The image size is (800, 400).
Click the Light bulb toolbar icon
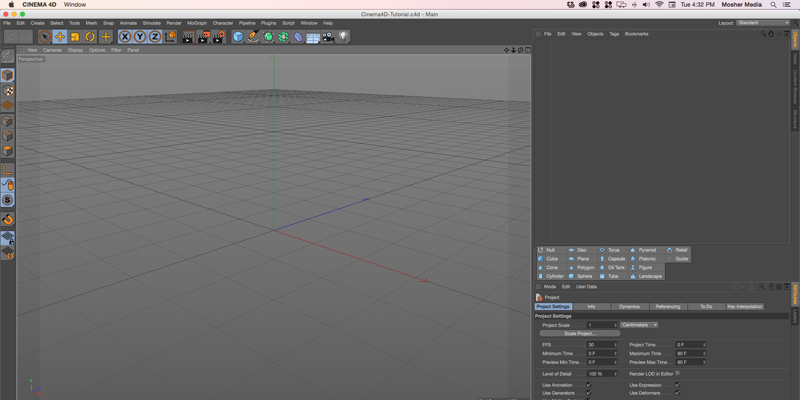343,37
